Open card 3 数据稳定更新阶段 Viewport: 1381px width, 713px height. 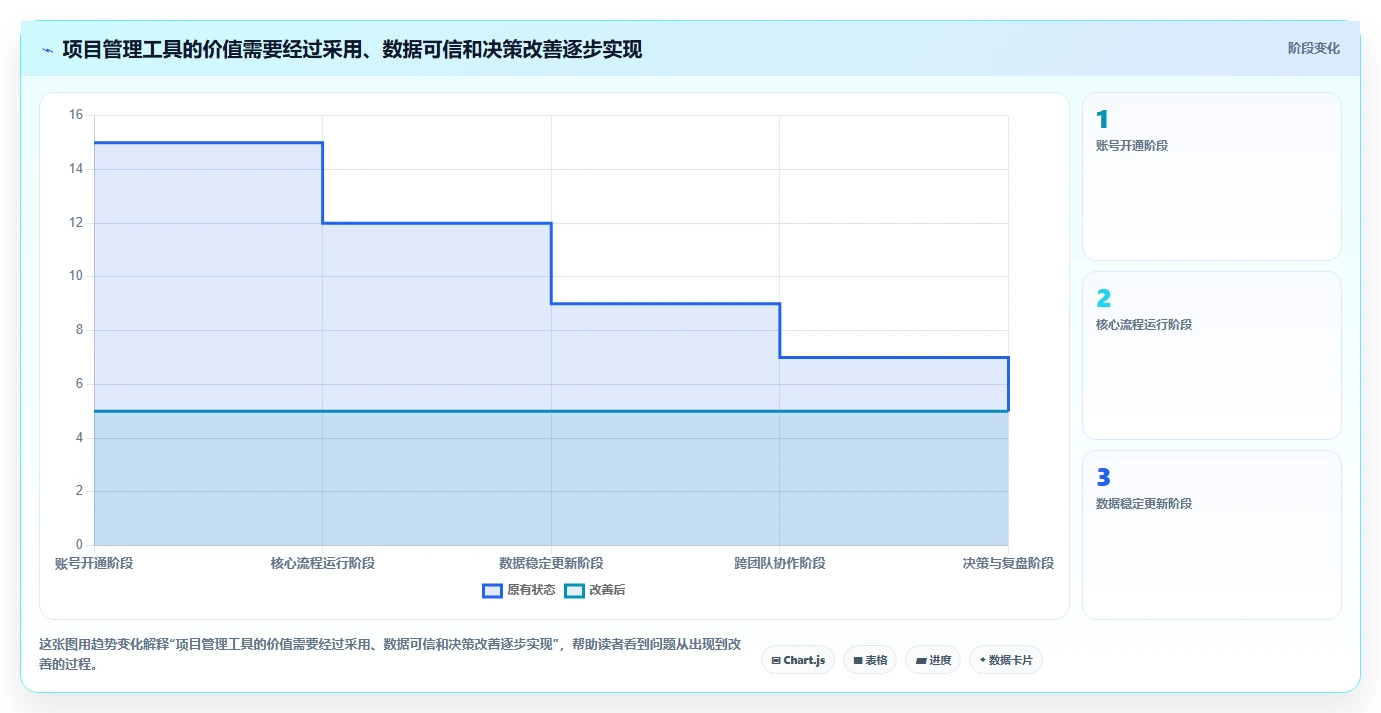(x=1212, y=535)
